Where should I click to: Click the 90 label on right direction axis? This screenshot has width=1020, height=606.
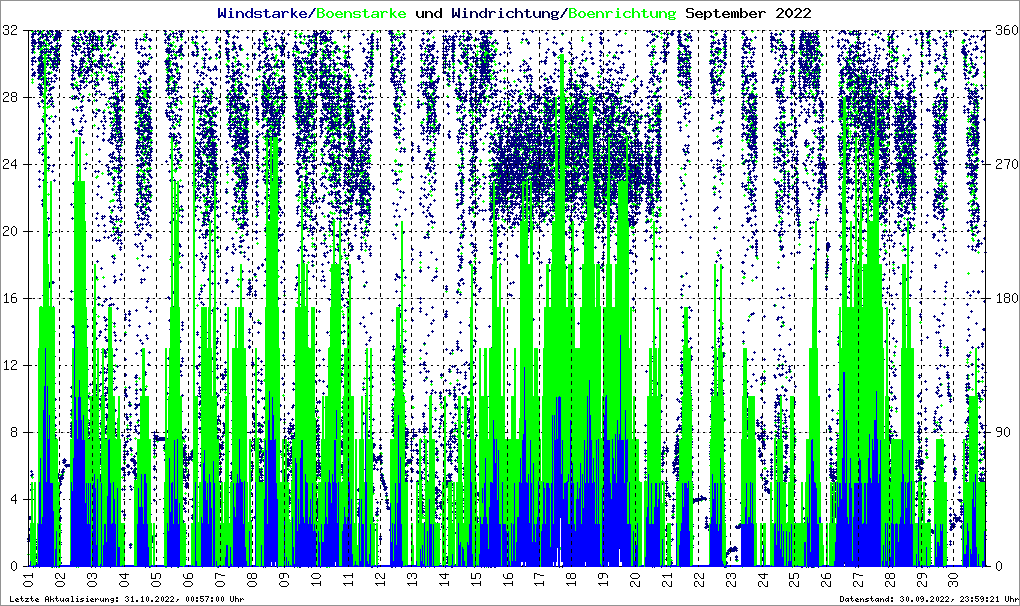click(x=1000, y=432)
